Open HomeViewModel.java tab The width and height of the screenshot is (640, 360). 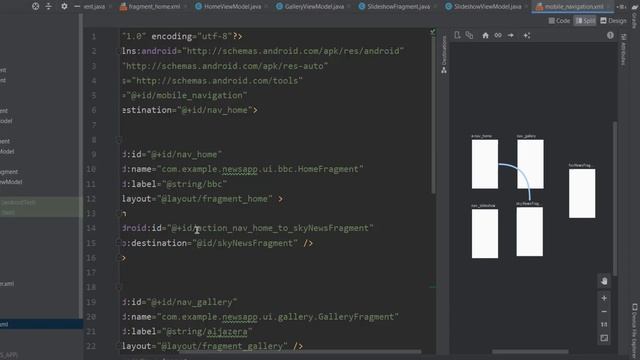[229, 7]
